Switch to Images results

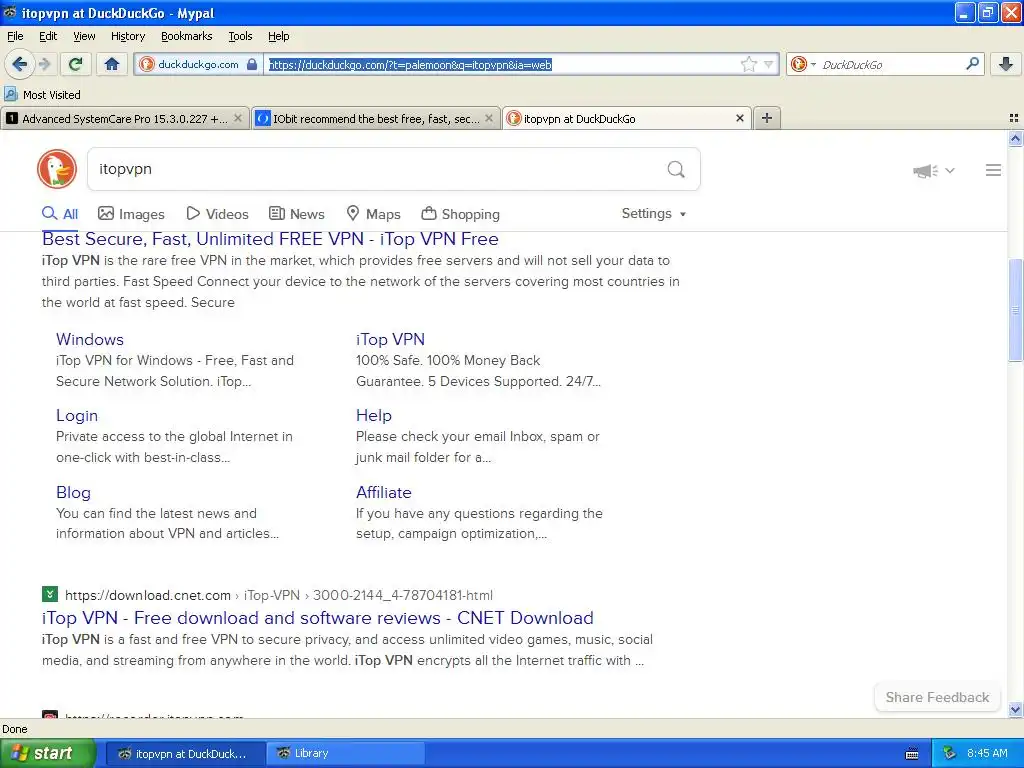(131, 214)
